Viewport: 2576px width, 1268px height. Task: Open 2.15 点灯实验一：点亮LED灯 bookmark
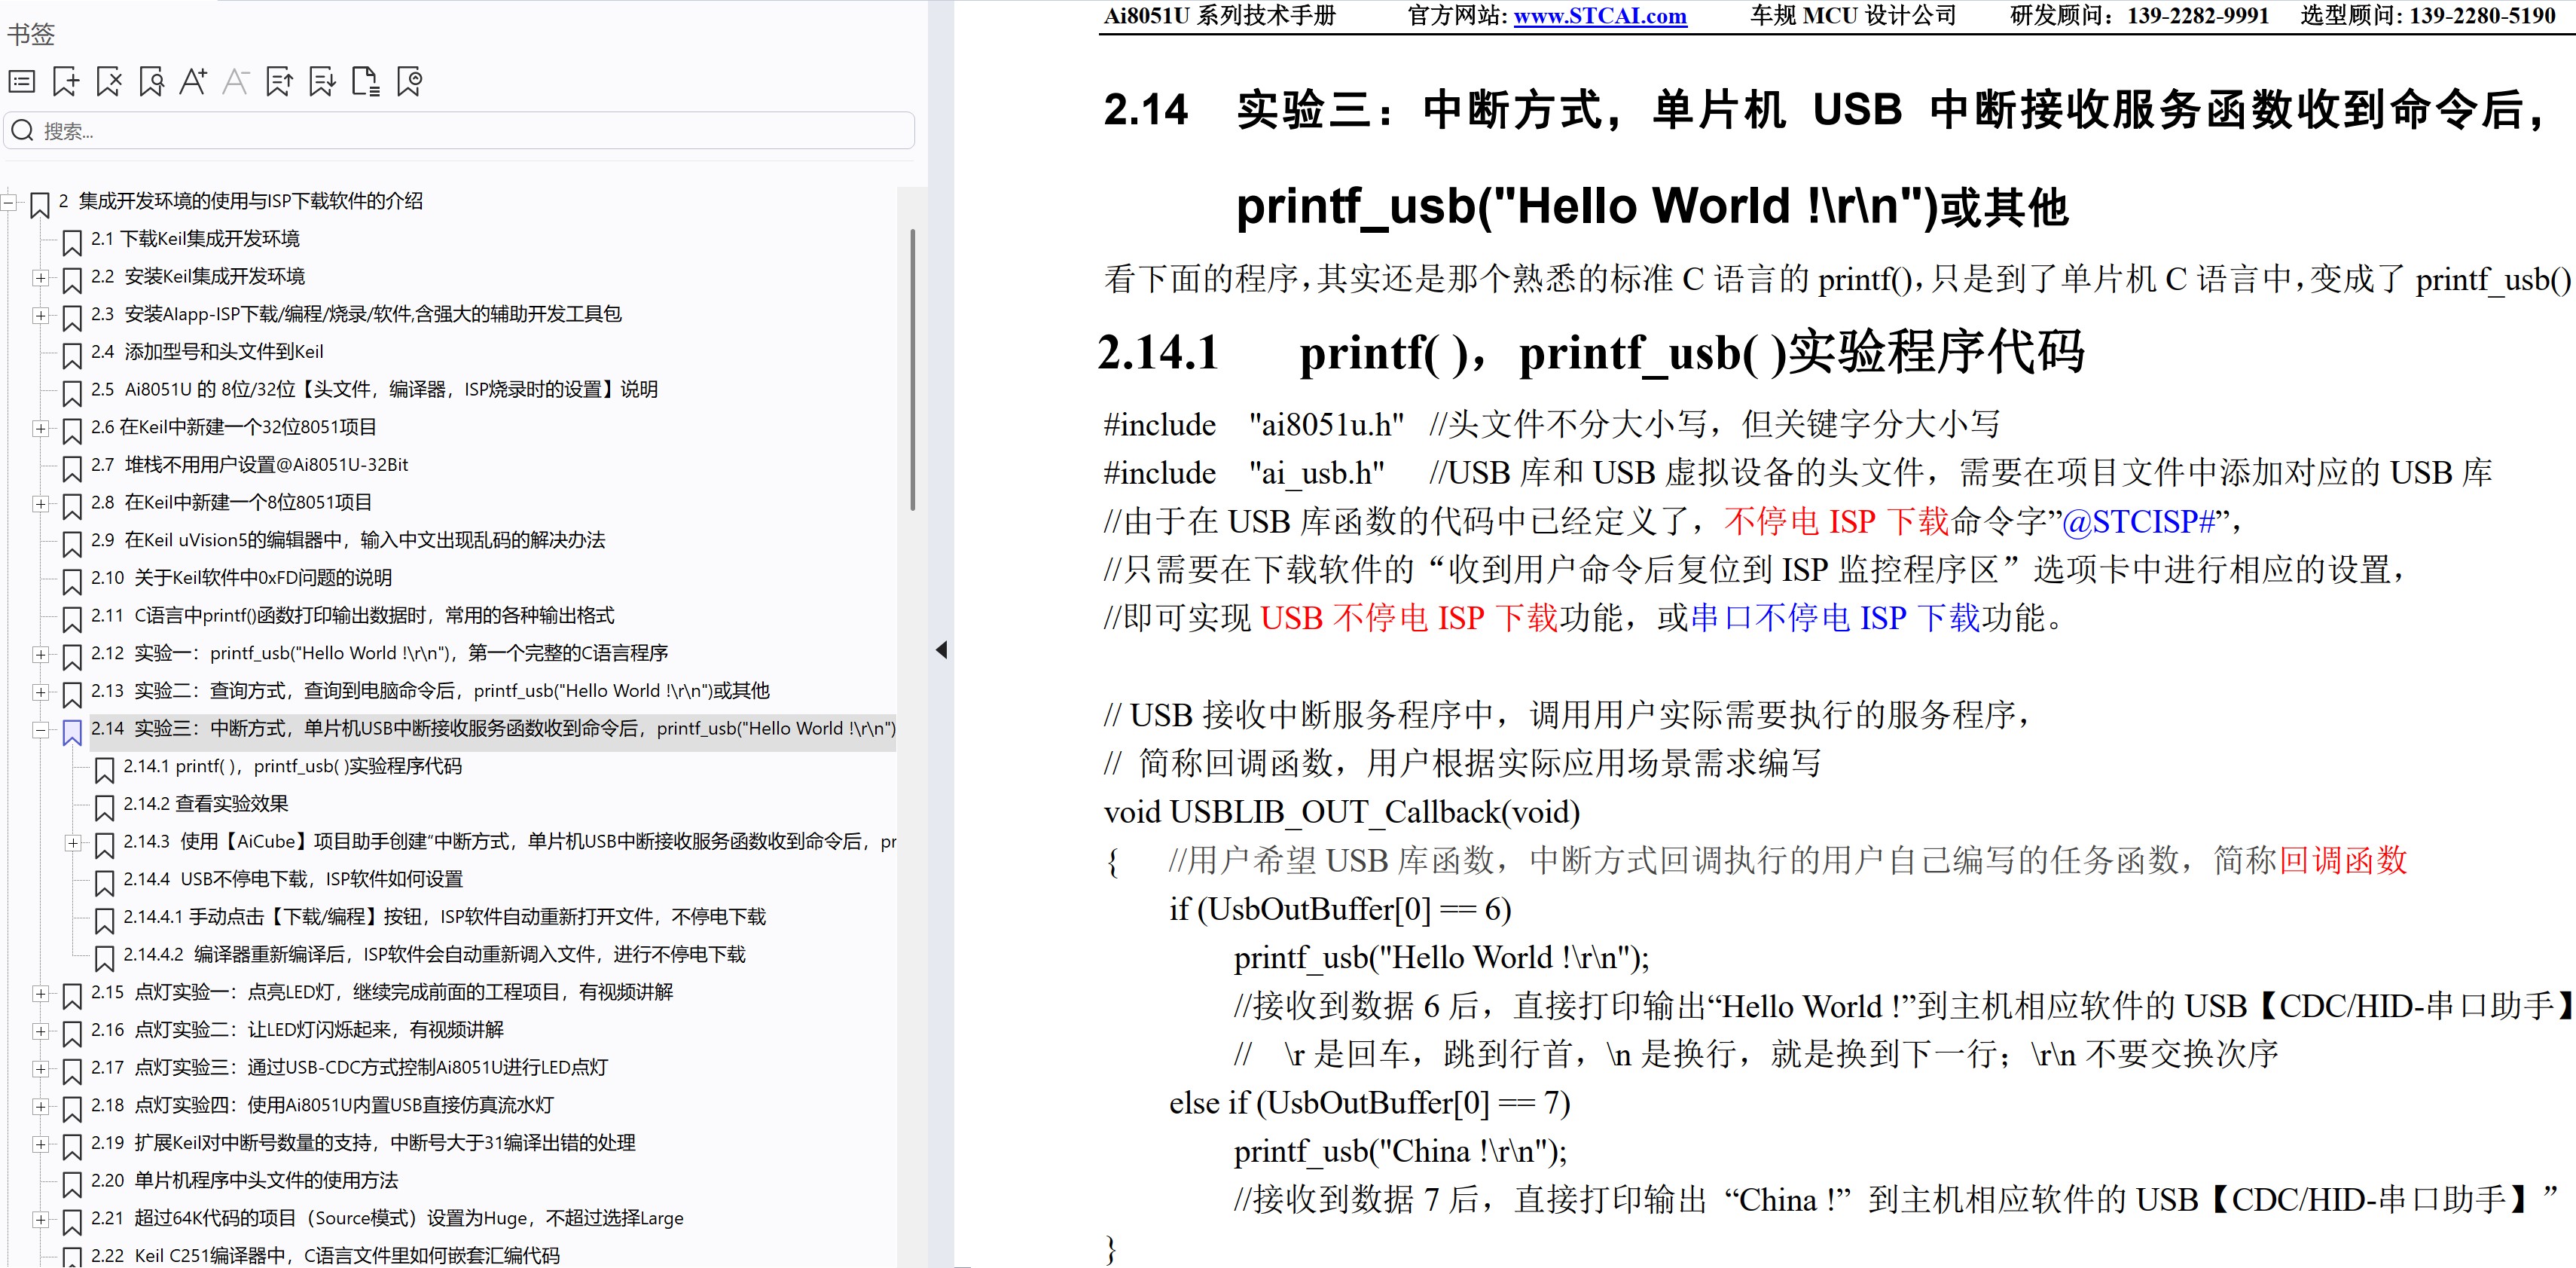click(x=381, y=993)
